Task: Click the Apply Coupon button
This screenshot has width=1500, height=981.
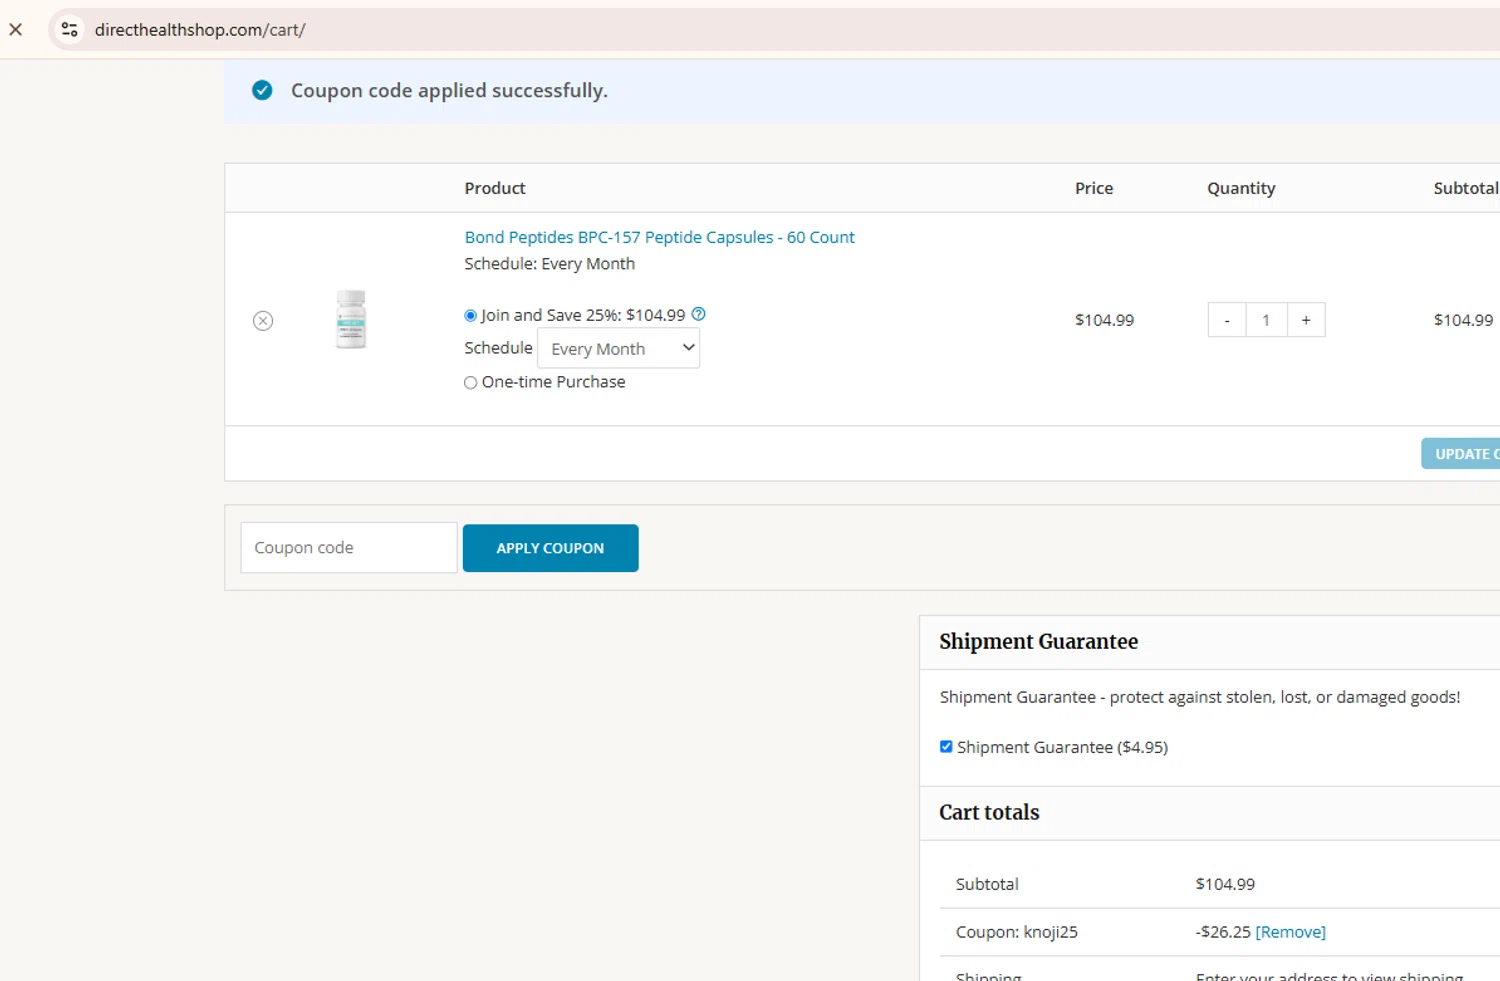Action: [x=551, y=548]
